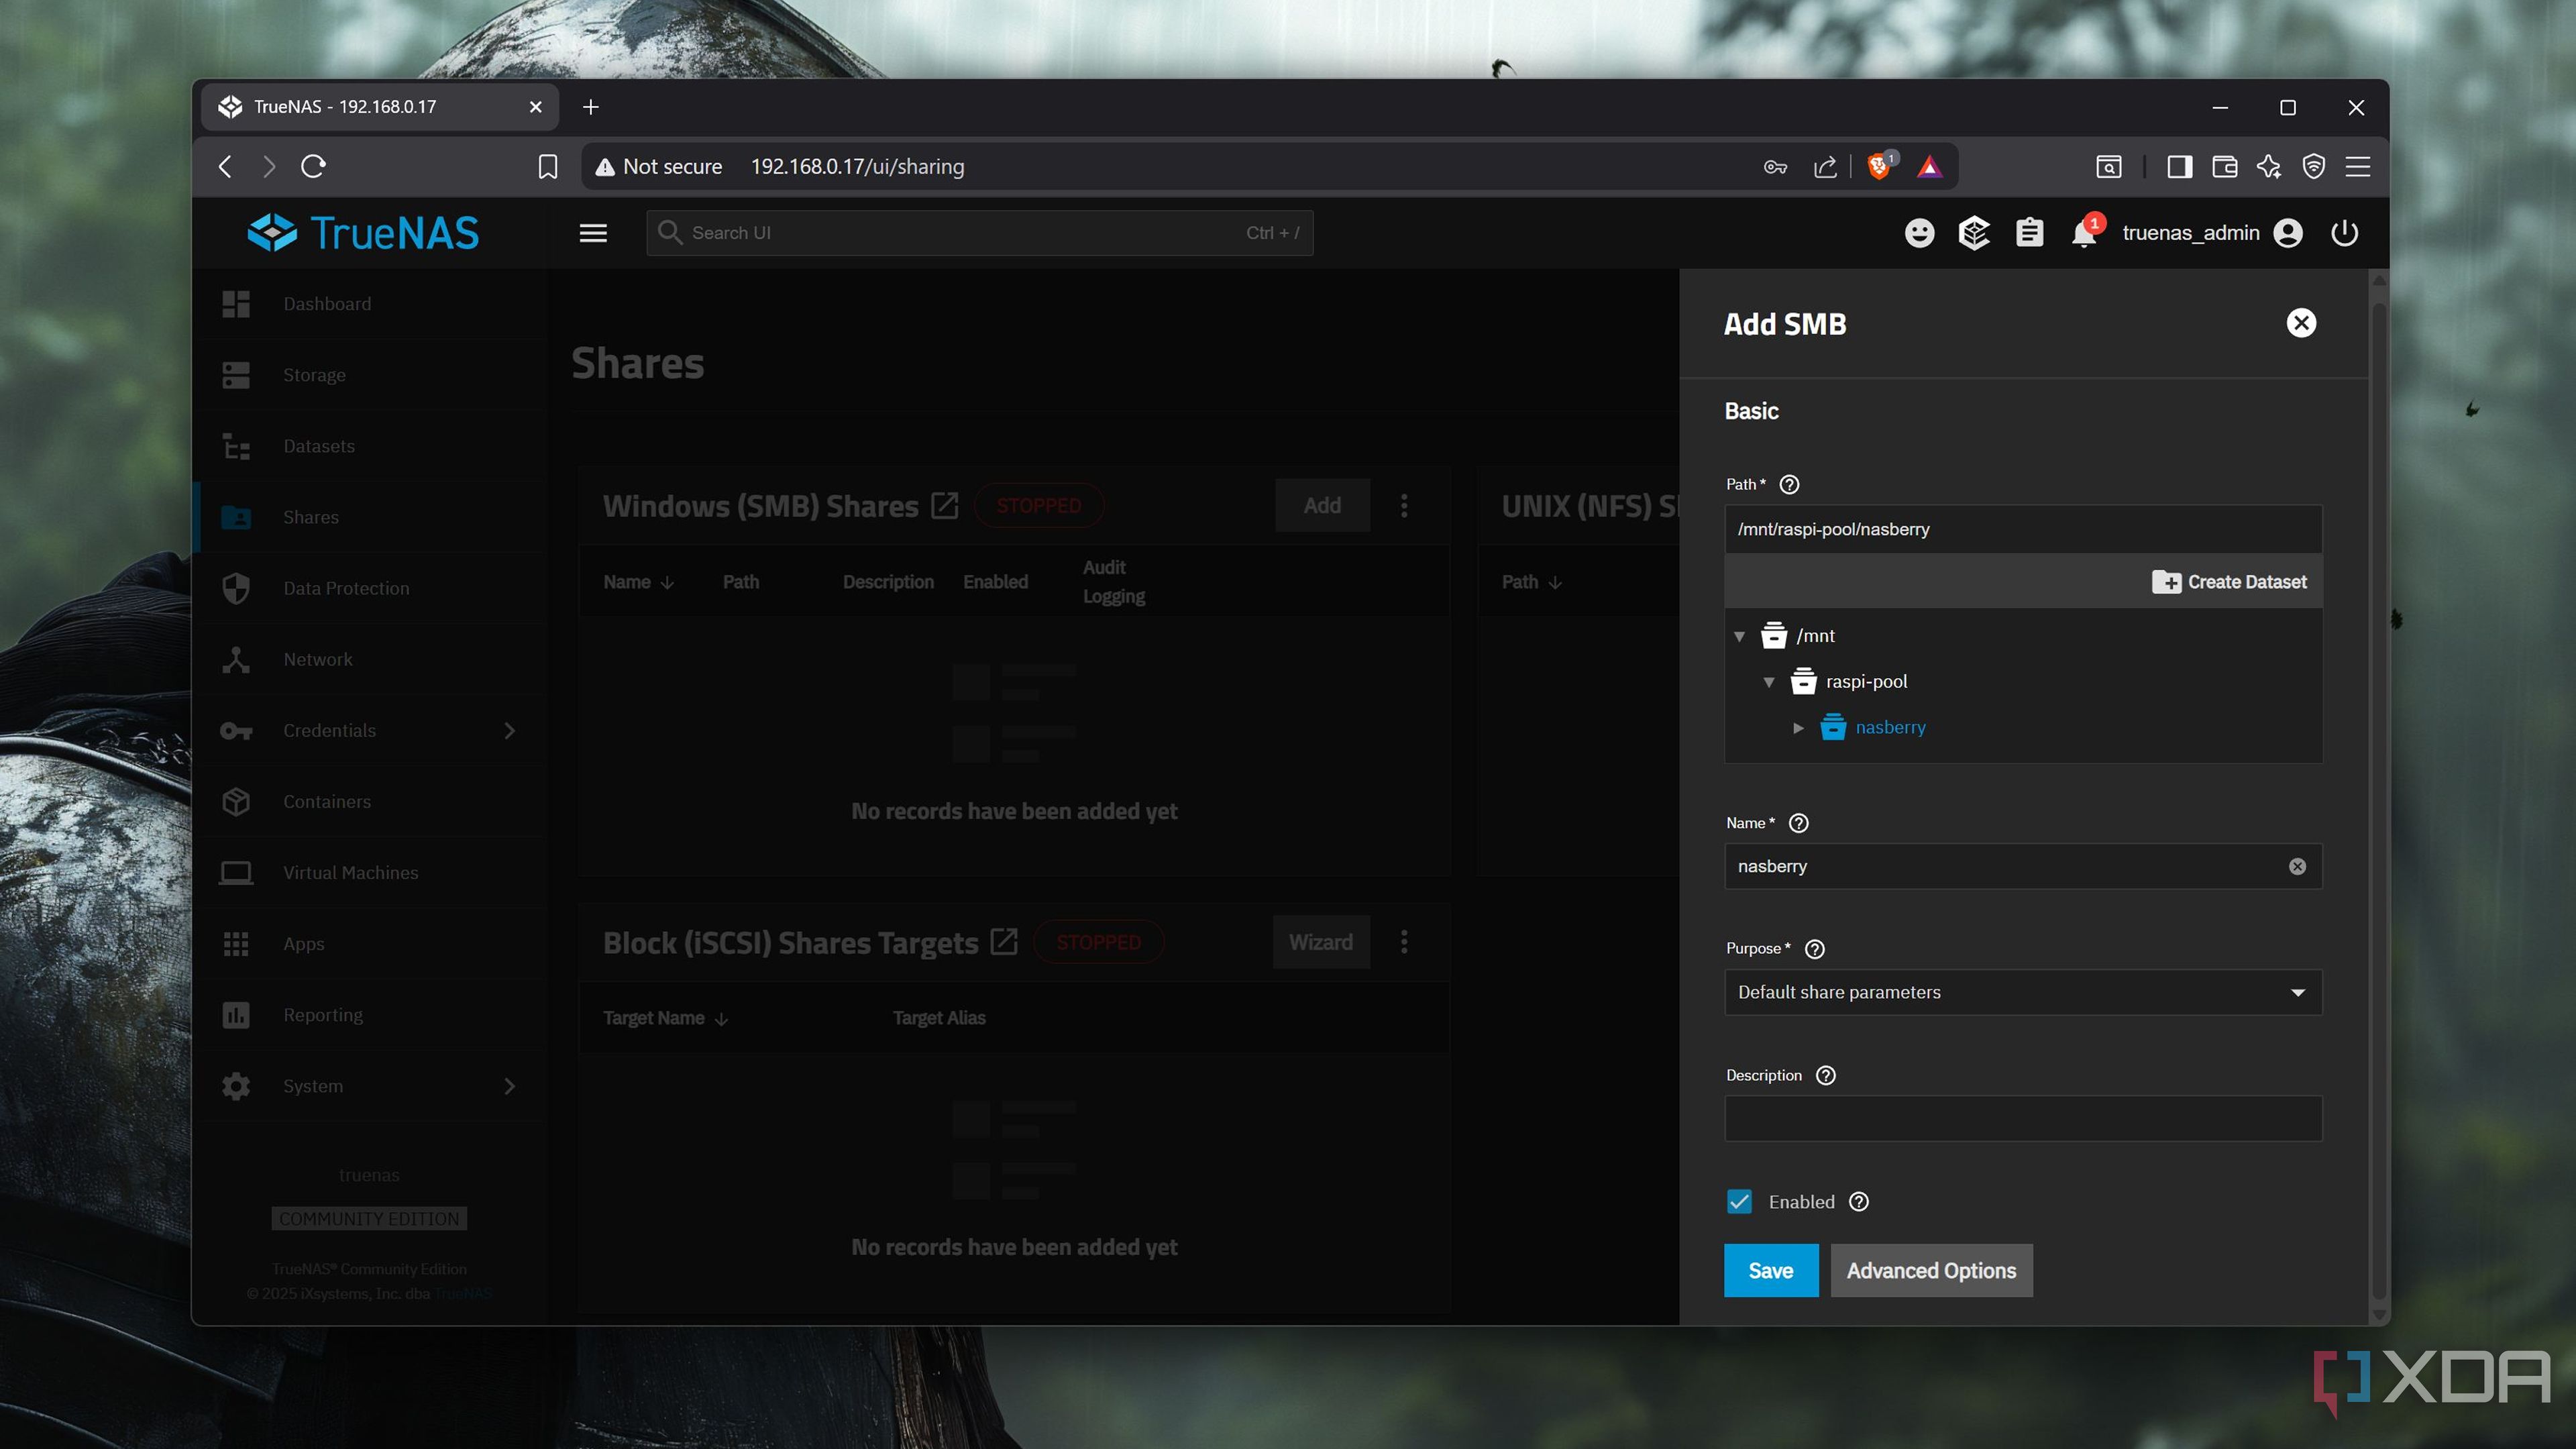Bookmark this page in browser
The image size is (2576, 1449).
tap(547, 166)
